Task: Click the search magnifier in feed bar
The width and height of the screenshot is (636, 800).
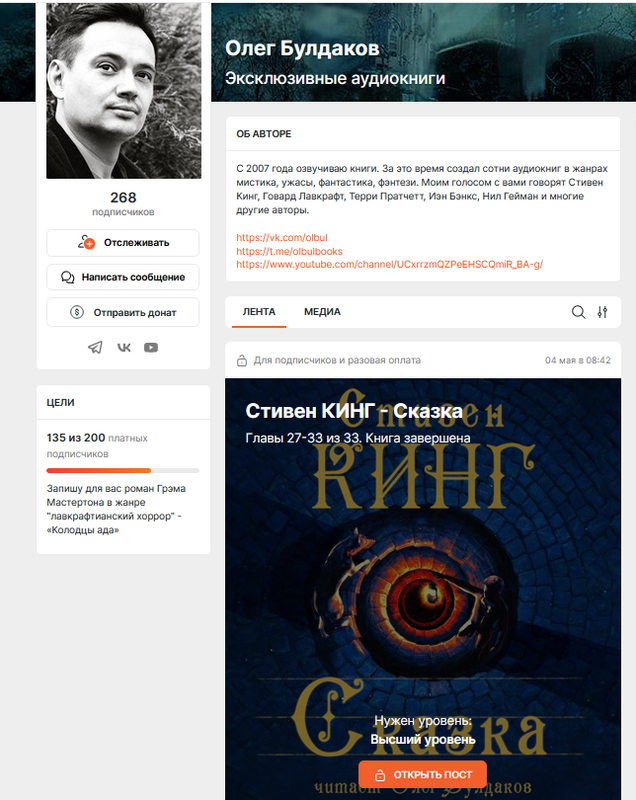Action: point(578,312)
